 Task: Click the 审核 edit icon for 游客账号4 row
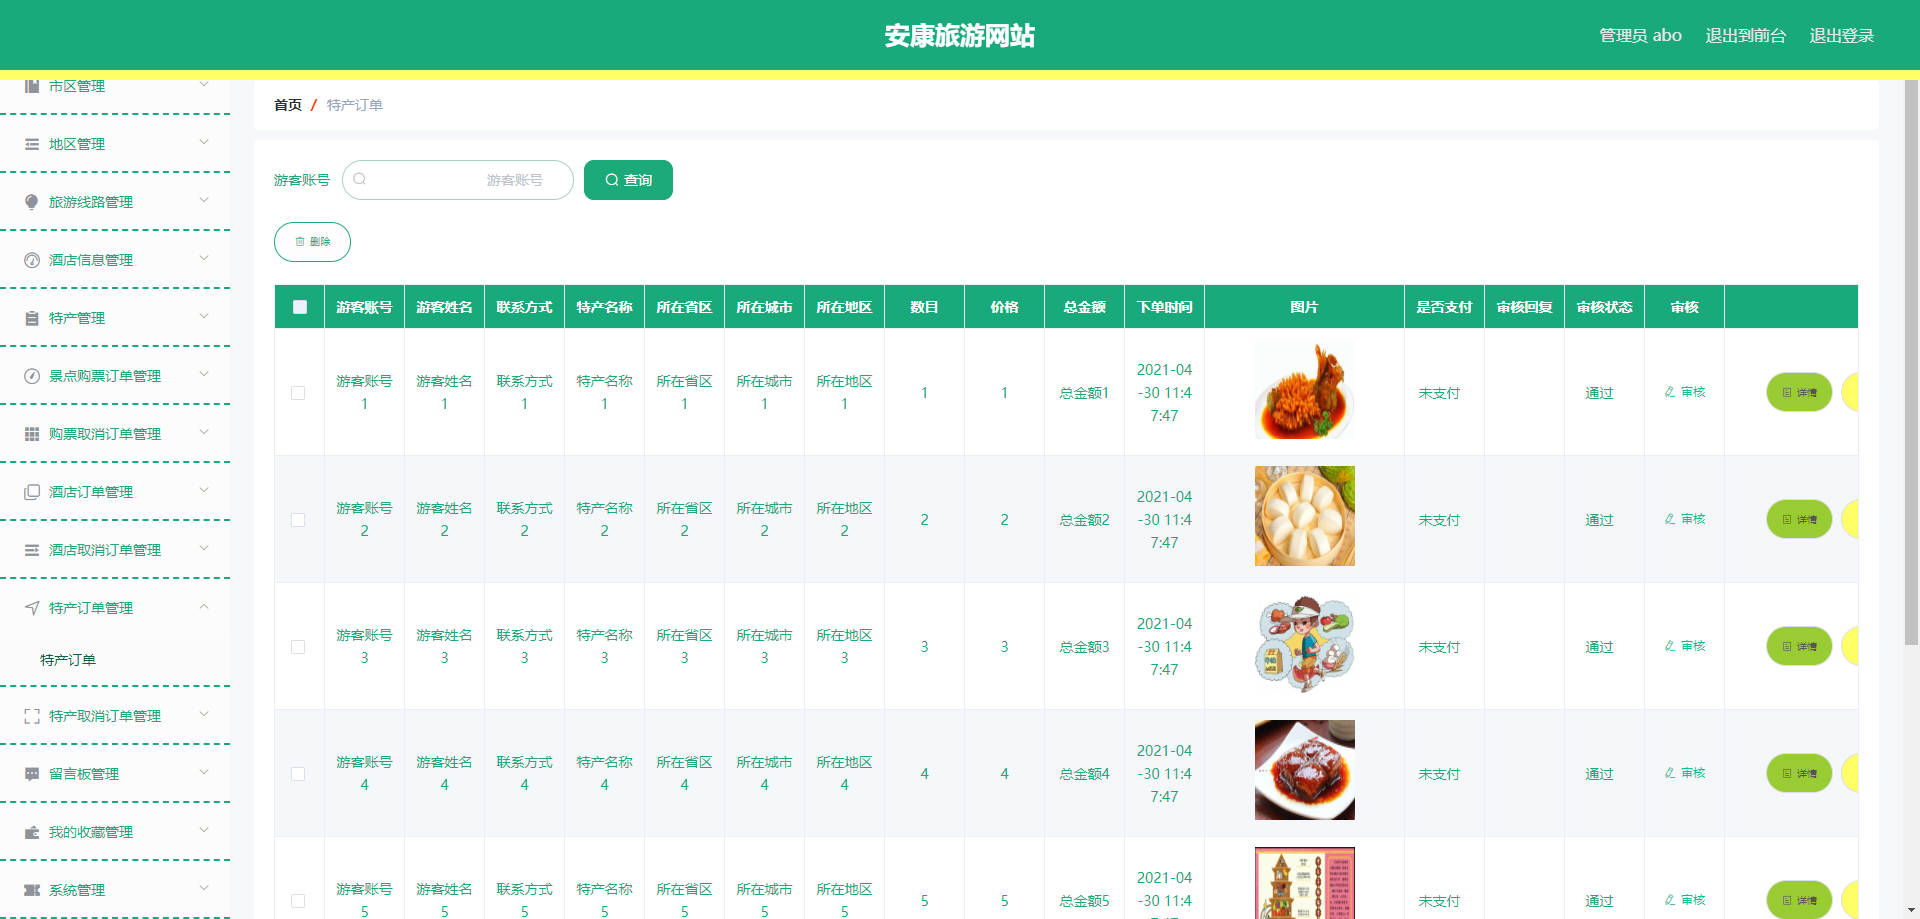click(1670, 773)
